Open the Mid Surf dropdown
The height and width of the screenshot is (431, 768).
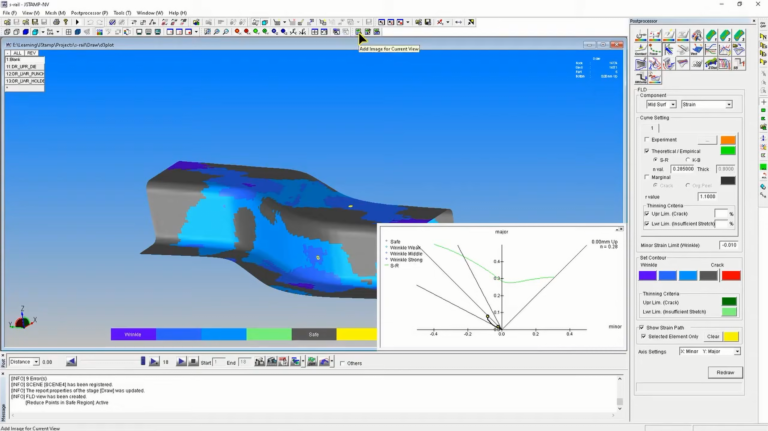661,104
